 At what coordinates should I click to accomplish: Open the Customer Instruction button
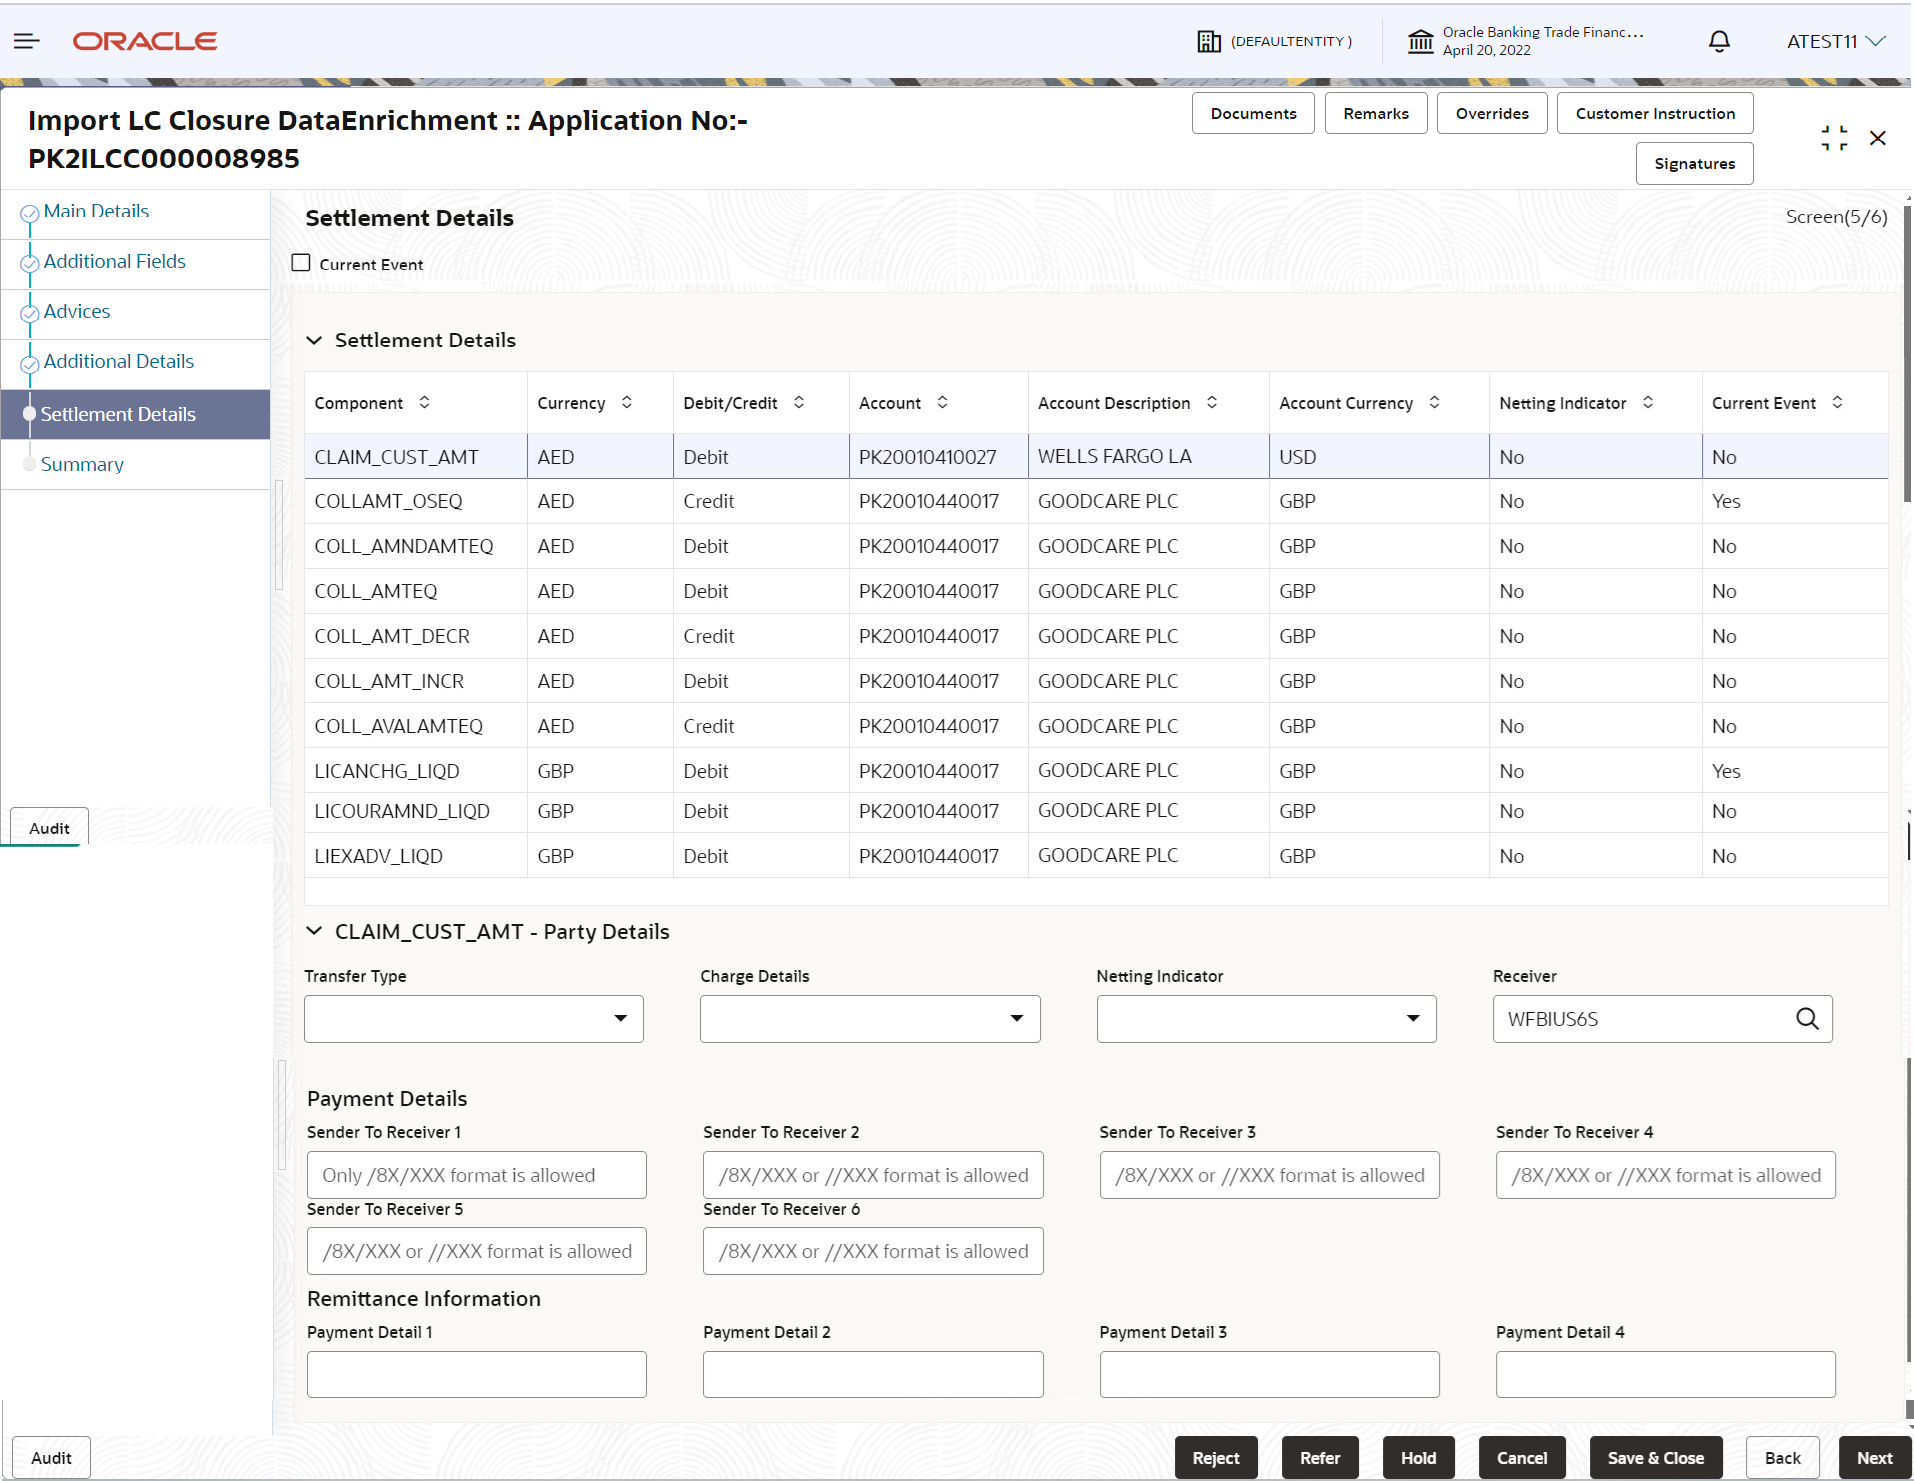click(1654, 113)
